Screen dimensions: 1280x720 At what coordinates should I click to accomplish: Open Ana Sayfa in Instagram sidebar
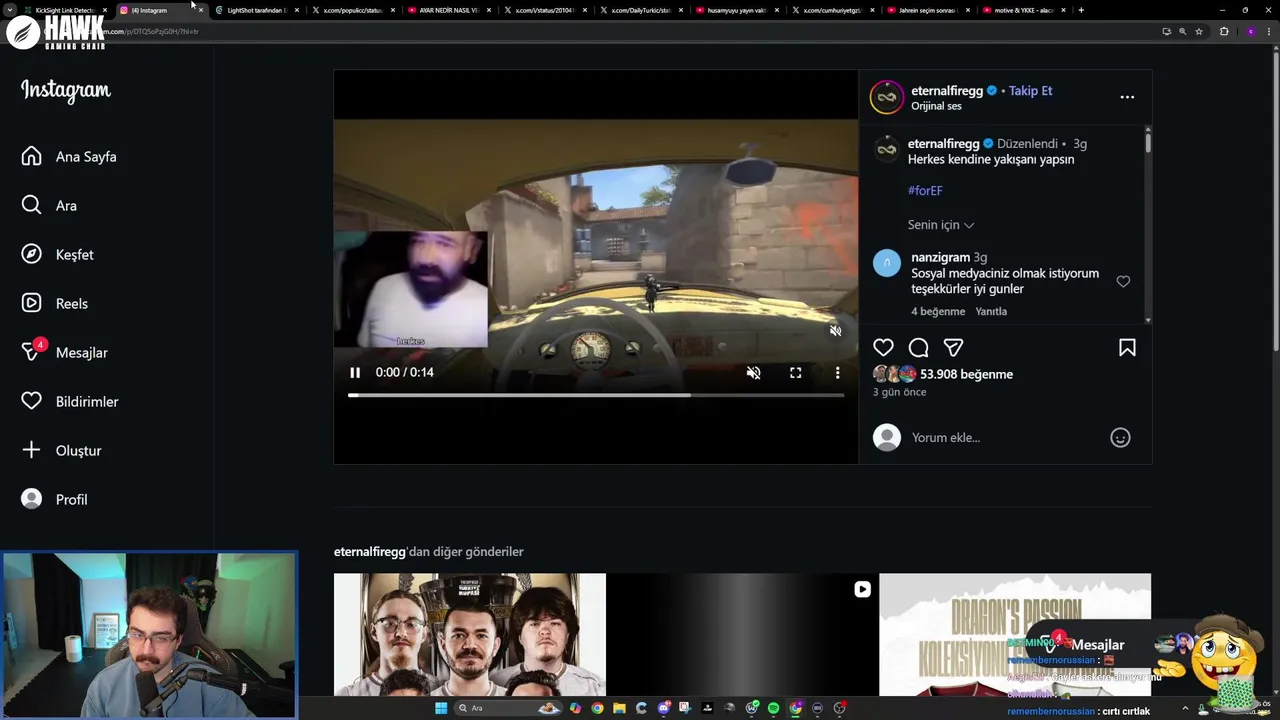coord(69,157)
